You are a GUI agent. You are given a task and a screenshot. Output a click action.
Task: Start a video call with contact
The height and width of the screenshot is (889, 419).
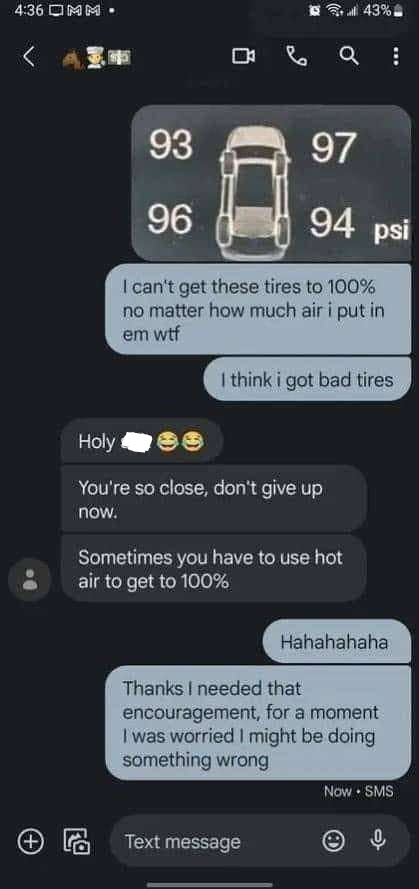pos(243,56)
